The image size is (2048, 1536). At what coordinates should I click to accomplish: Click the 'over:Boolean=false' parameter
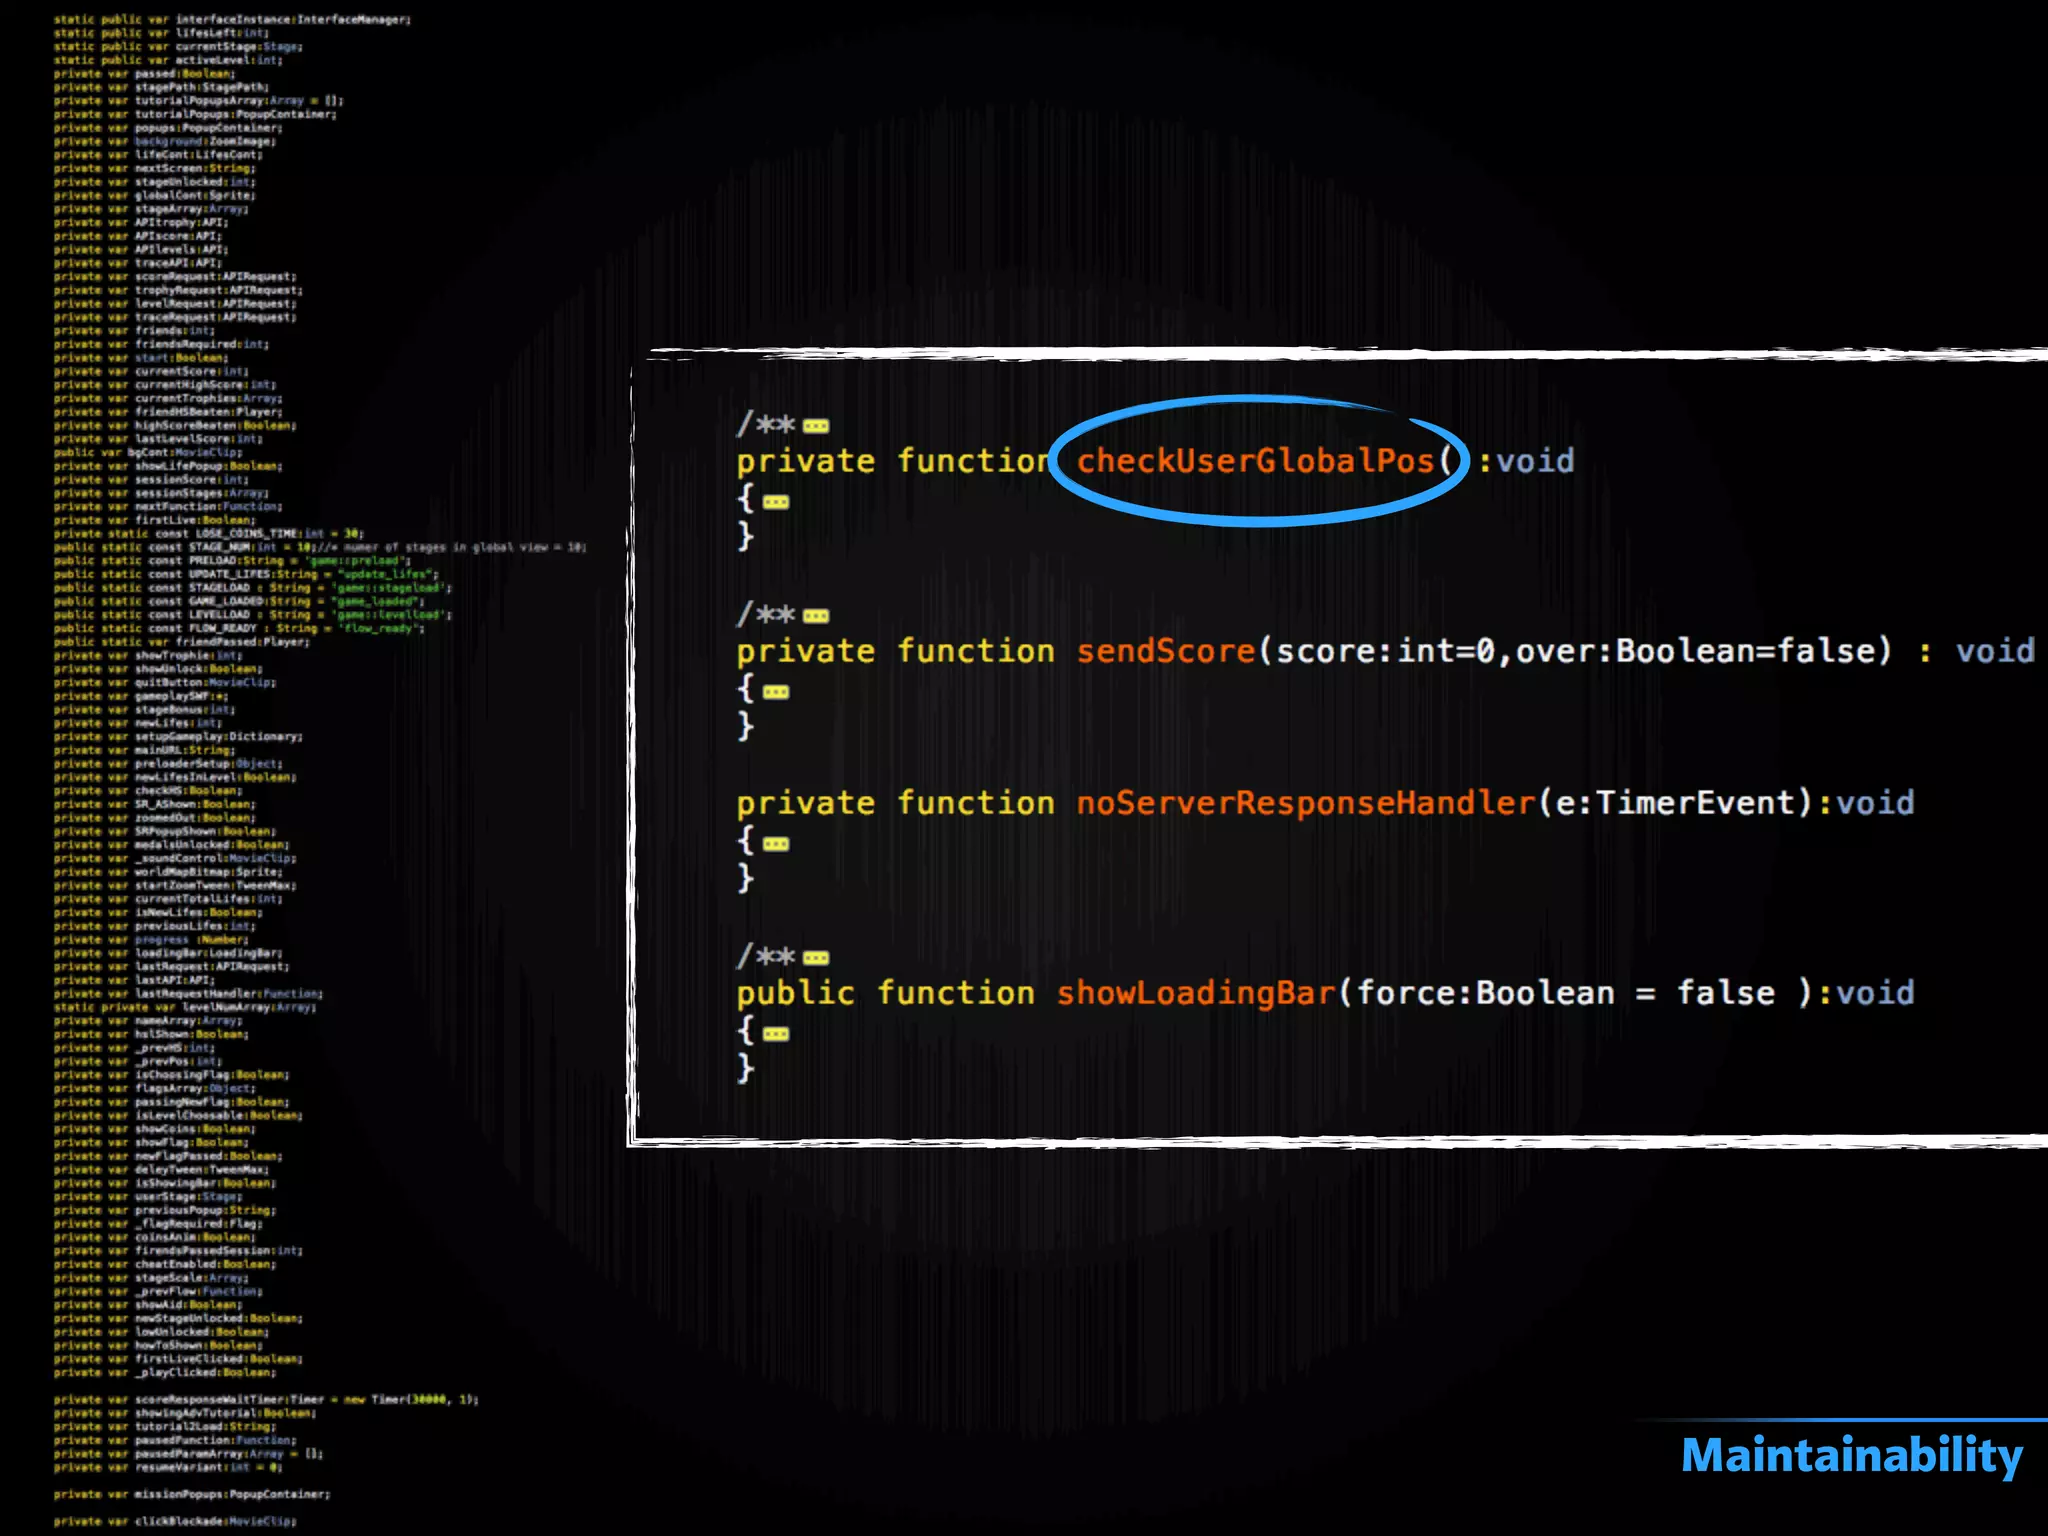coord(1695,651)
